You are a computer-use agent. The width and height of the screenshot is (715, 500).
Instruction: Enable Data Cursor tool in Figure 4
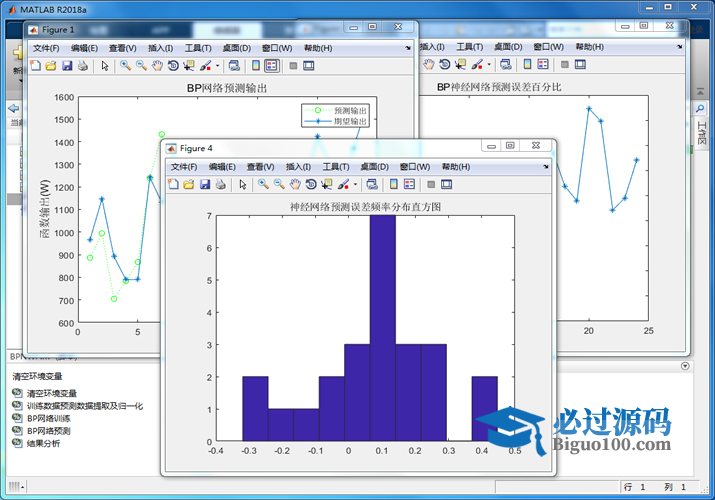tap(326, 184)
